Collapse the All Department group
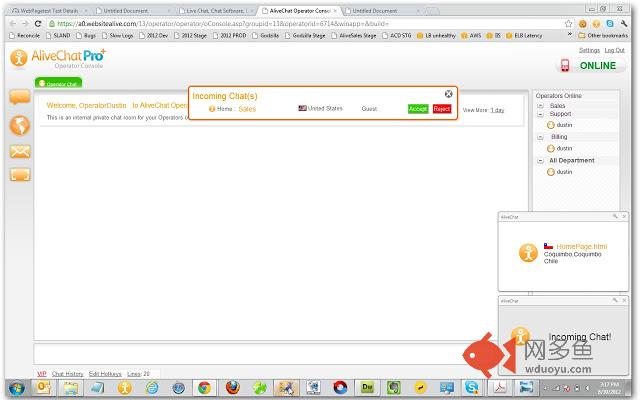640x400 pixels. pyautogui.click(x=540, y=161)
